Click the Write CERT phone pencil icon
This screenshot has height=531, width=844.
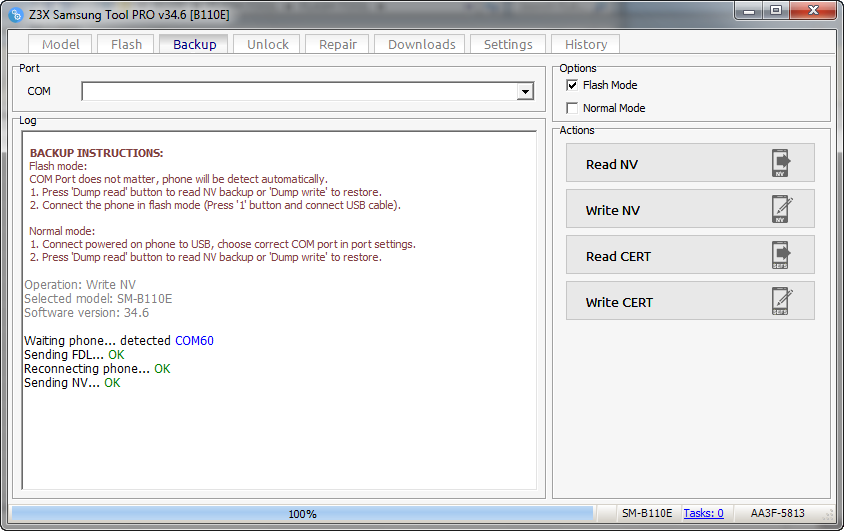coord(782,301)
